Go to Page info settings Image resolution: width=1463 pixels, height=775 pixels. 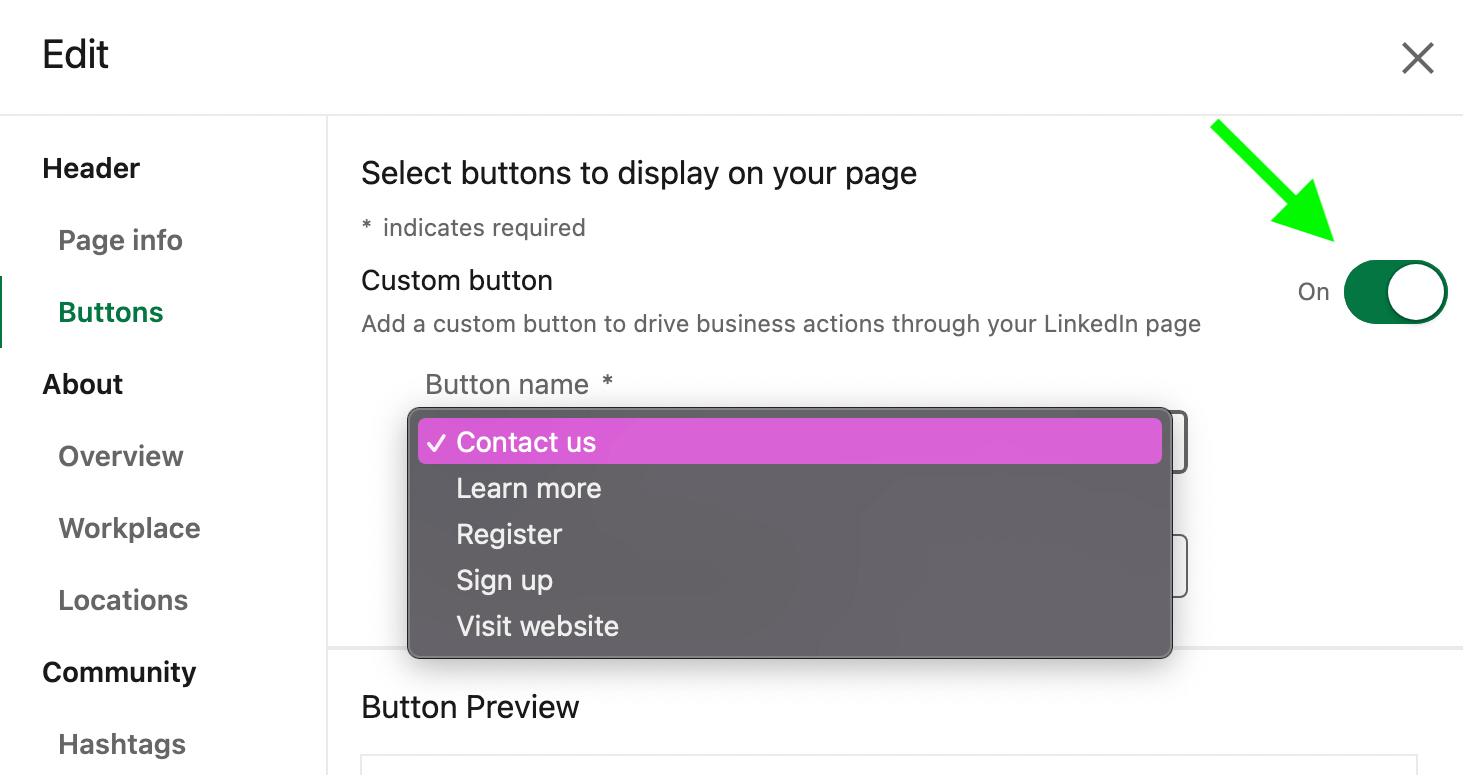120,240
